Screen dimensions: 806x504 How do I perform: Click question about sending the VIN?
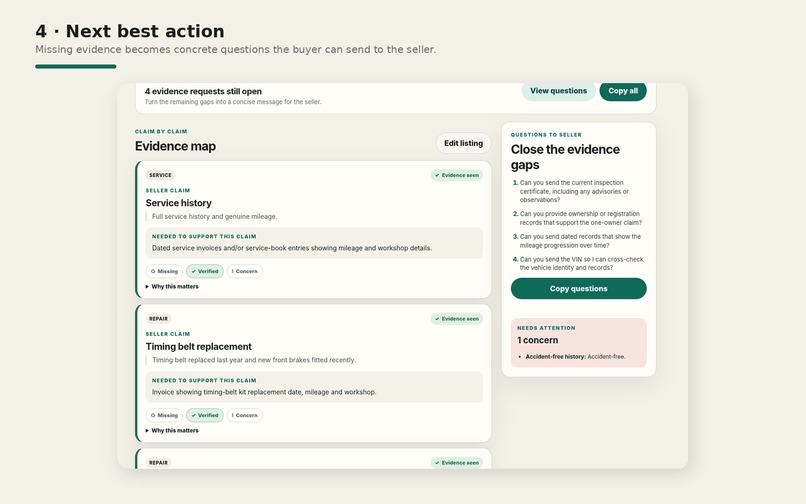coord(581,263)
